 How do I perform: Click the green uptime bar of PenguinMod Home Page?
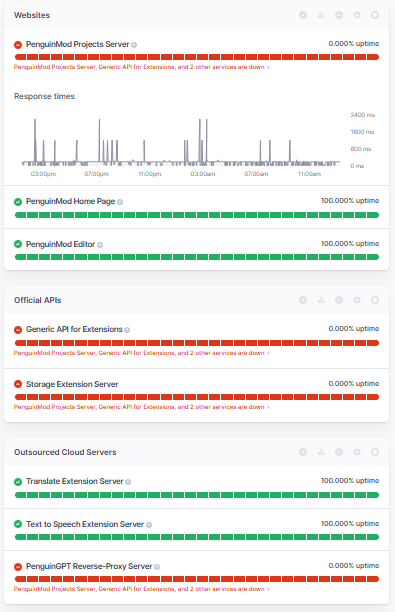[x=197, y=215]
